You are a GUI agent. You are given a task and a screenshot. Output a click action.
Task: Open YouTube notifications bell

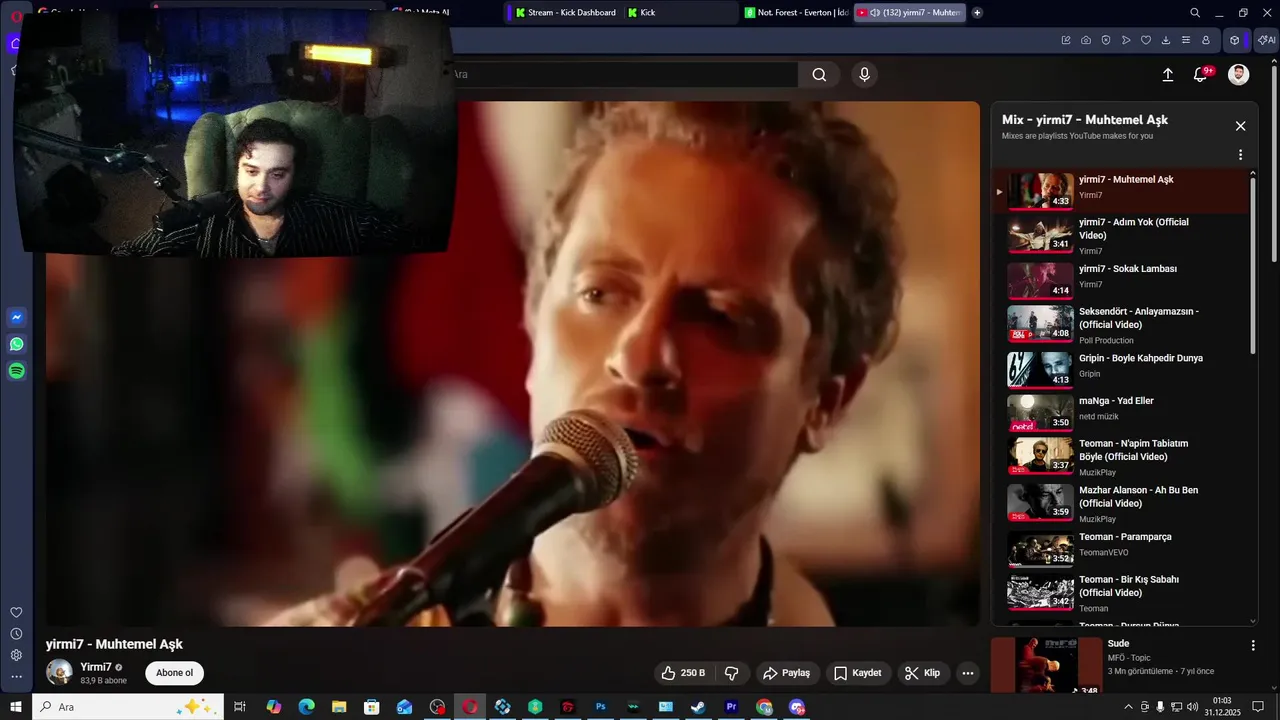[x=1201, y=74]
